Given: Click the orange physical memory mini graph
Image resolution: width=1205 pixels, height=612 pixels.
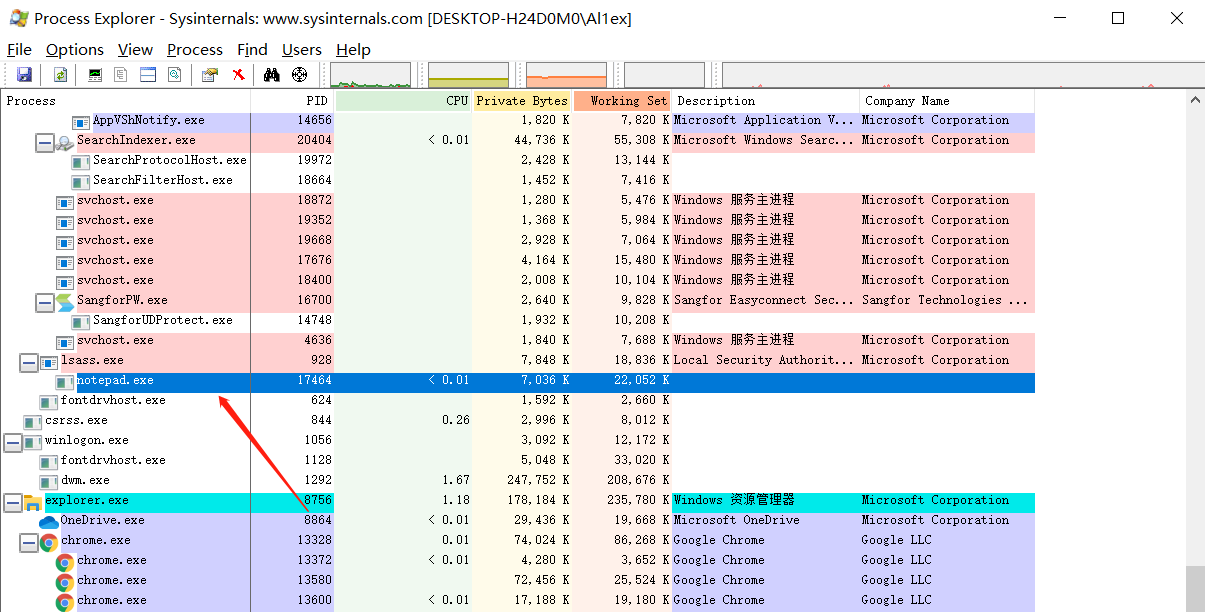Looking at the screenshot, I should [566, 75].
